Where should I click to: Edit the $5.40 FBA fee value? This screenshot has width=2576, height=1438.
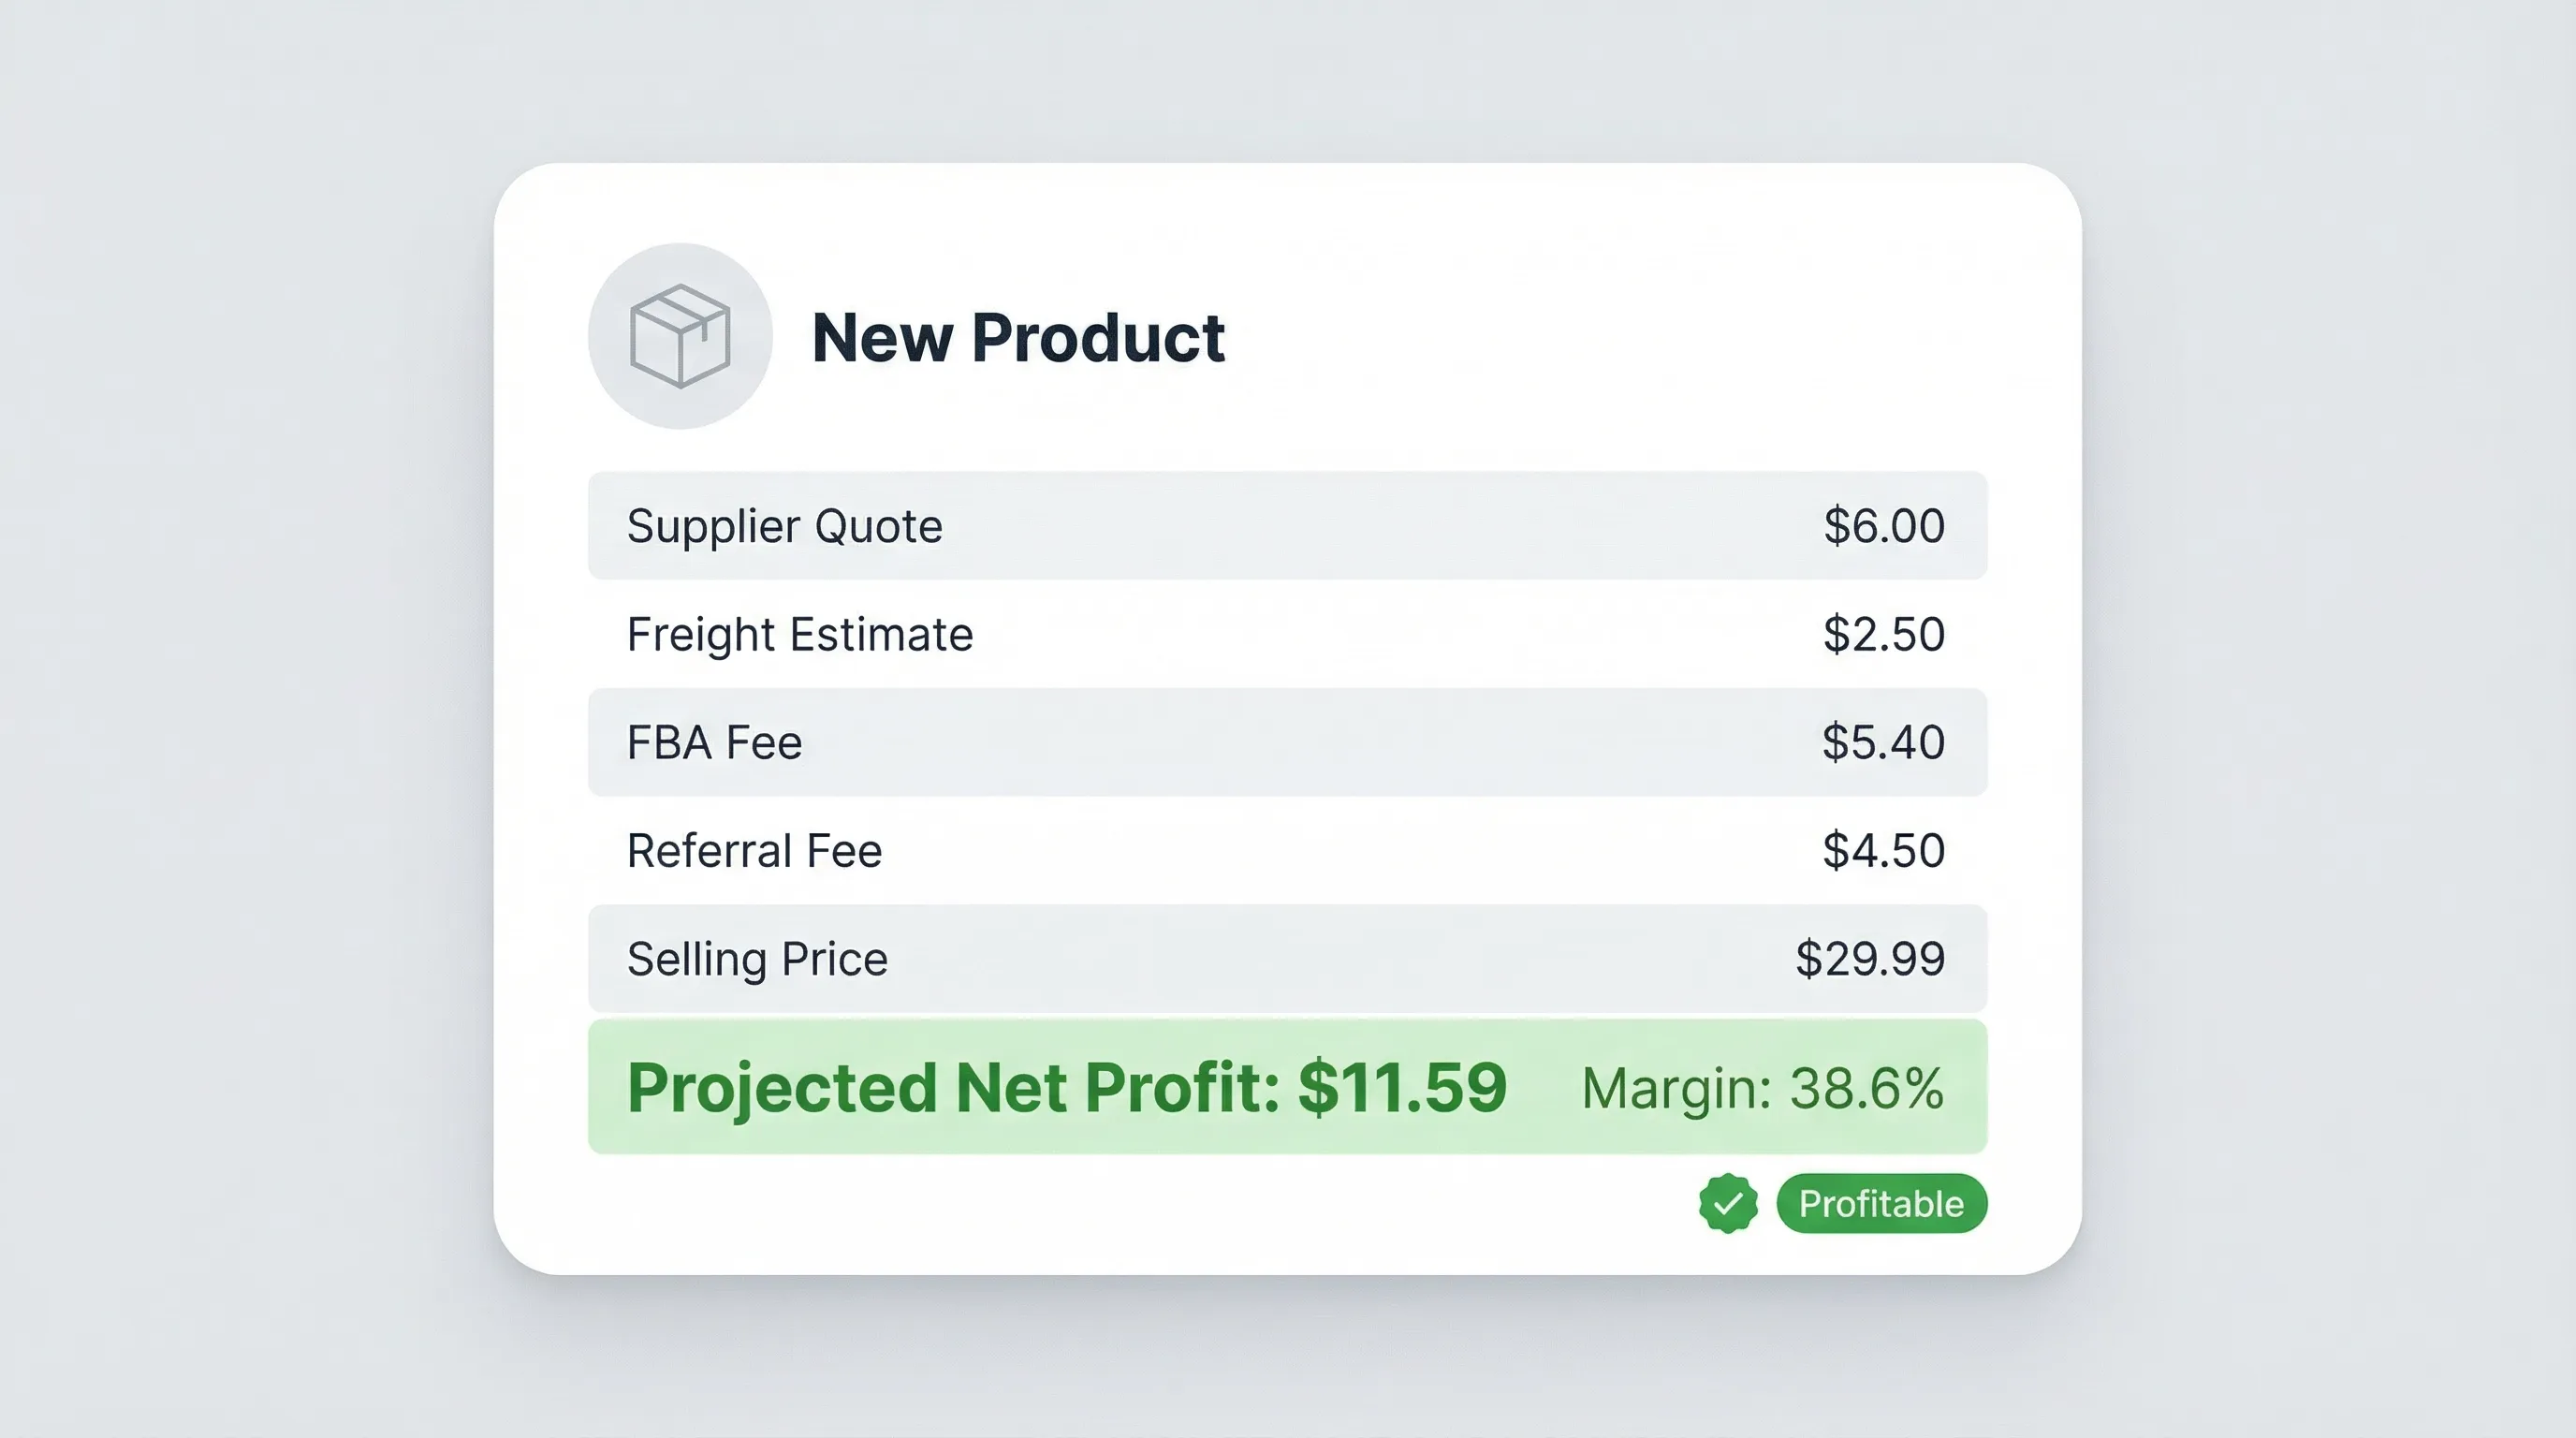coord(1883,742)
